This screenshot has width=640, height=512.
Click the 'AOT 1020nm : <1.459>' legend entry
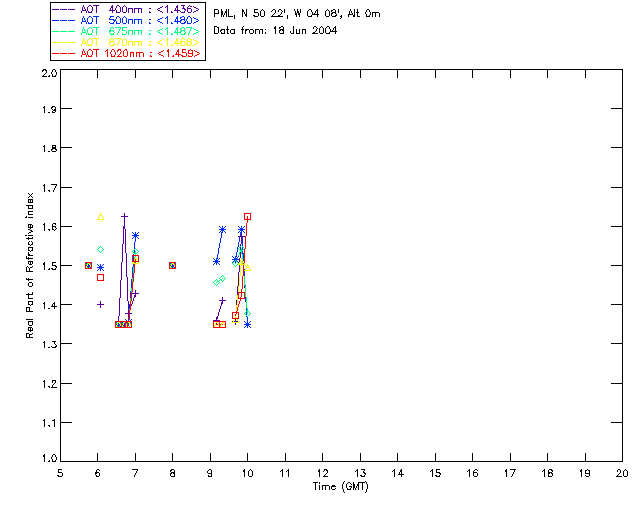127,53
